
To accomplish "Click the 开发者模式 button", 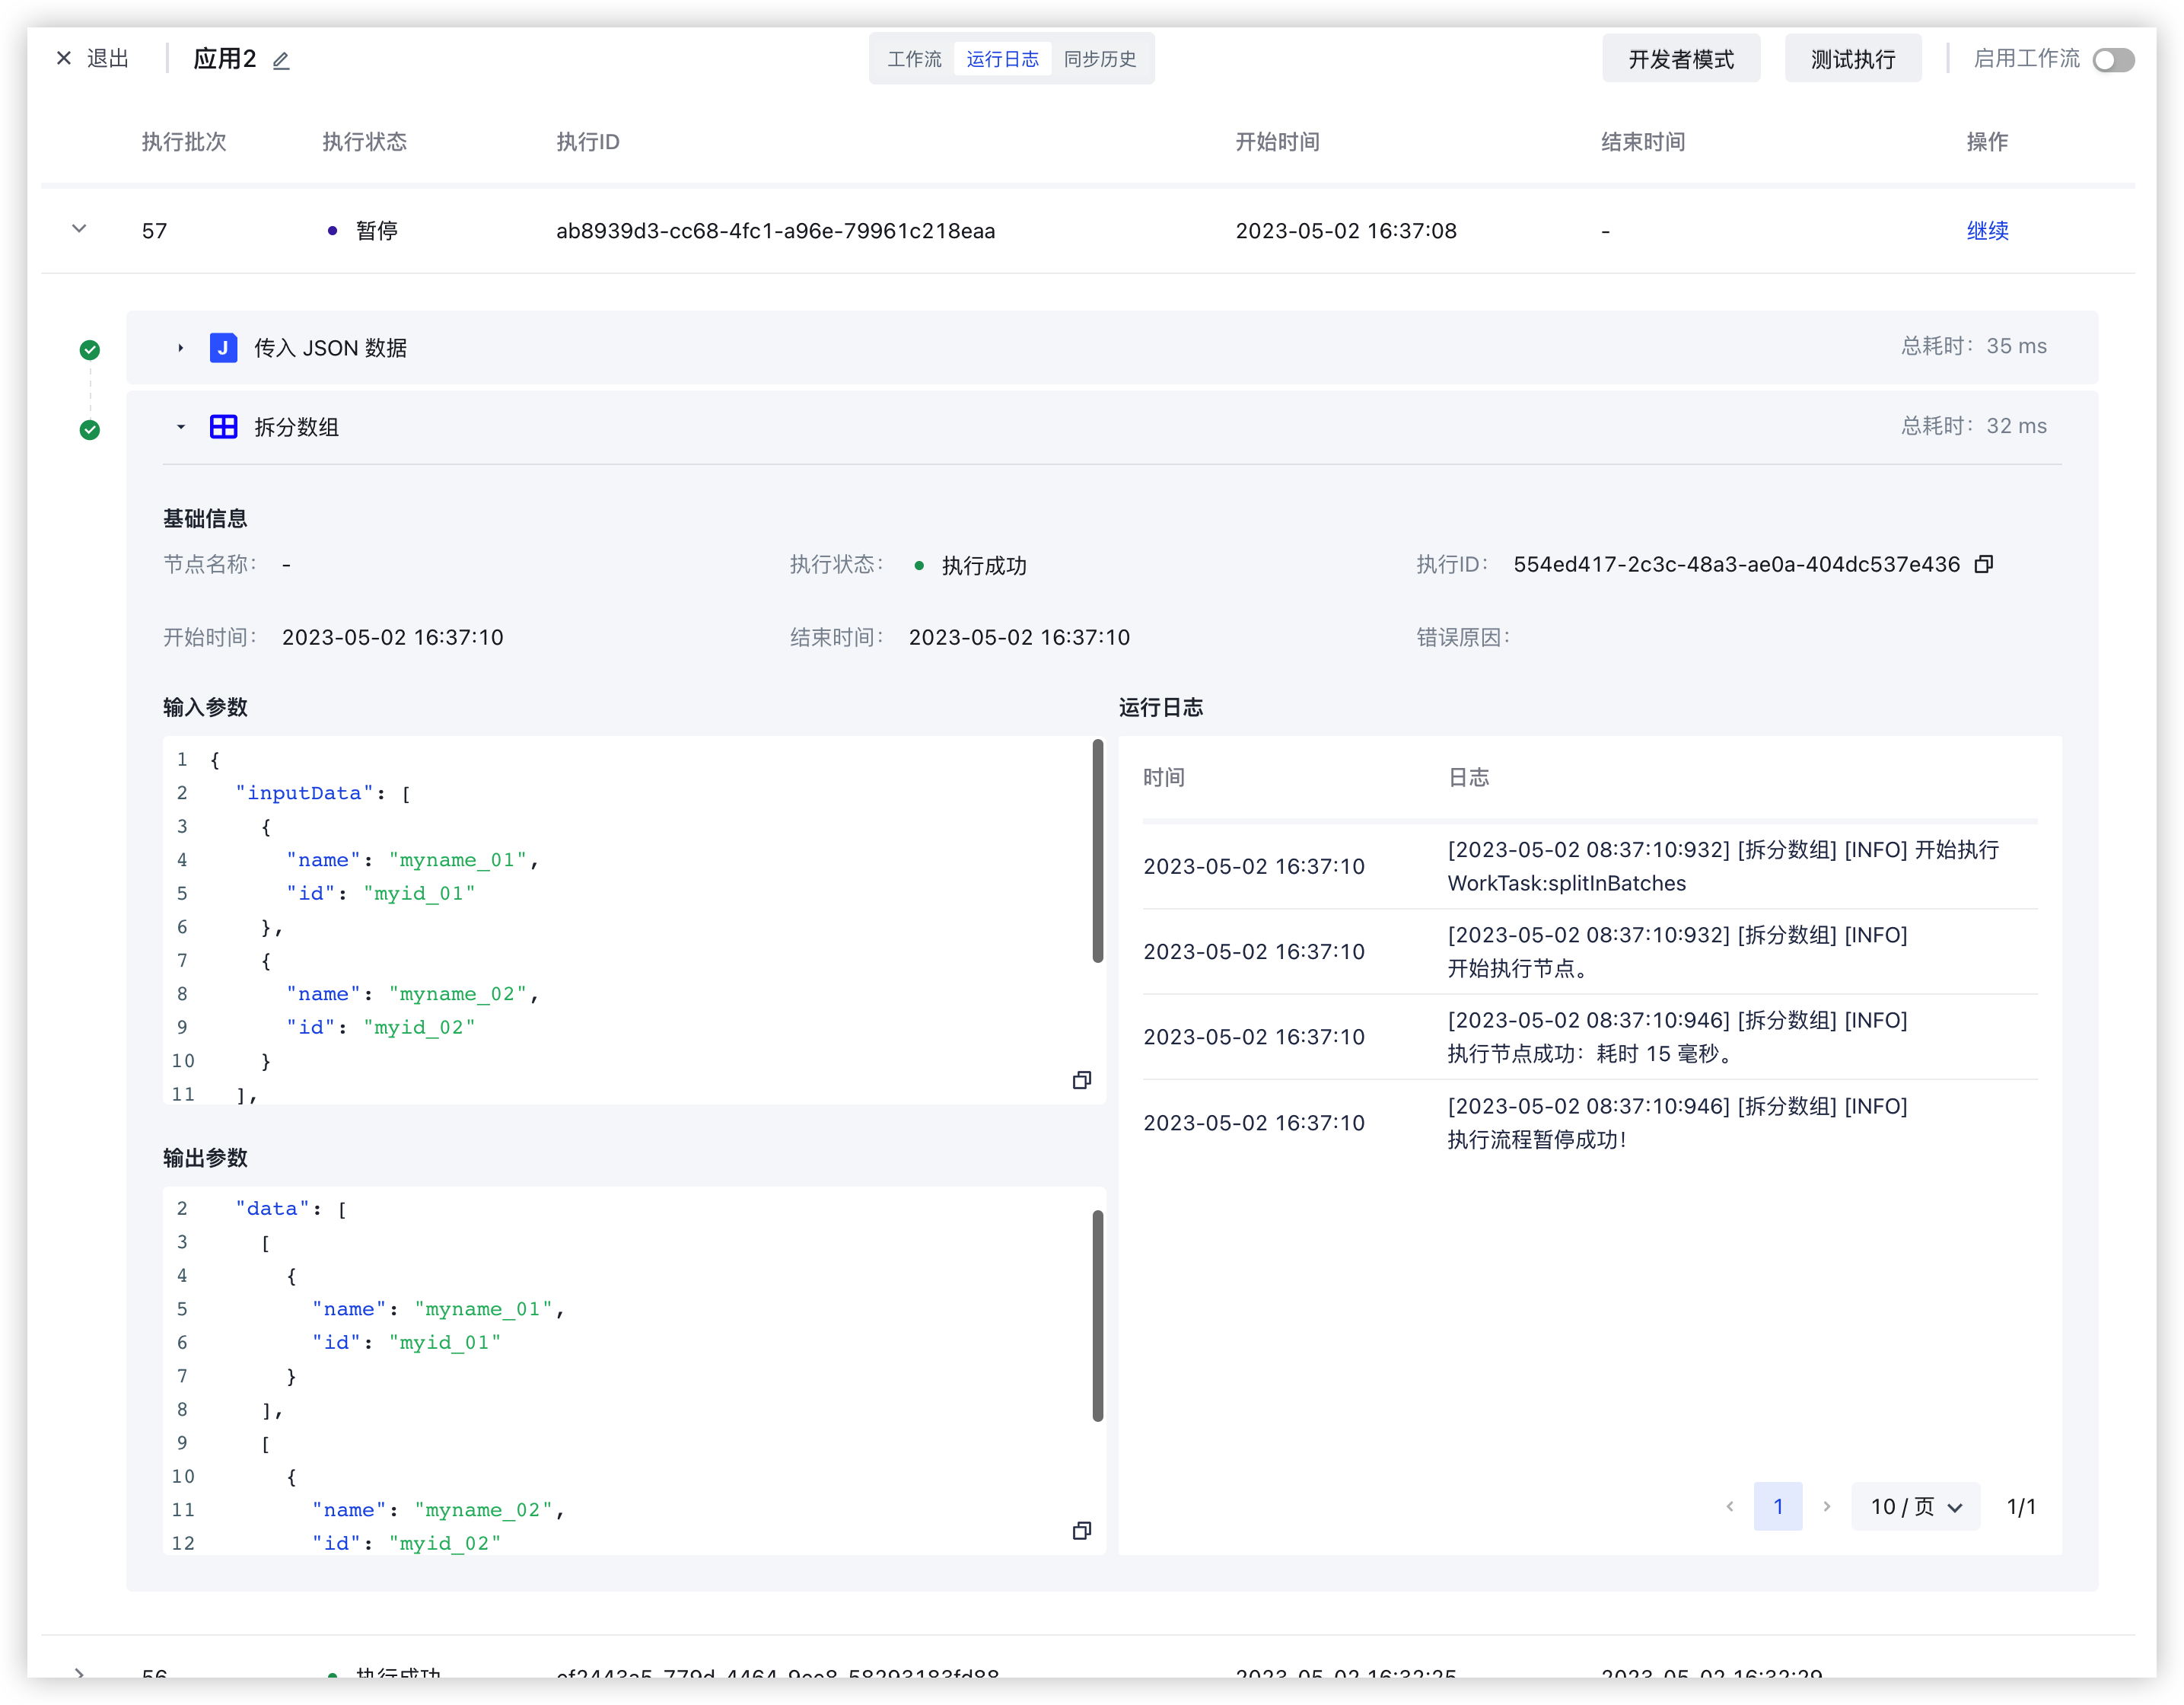I will tap(1680, 59).
